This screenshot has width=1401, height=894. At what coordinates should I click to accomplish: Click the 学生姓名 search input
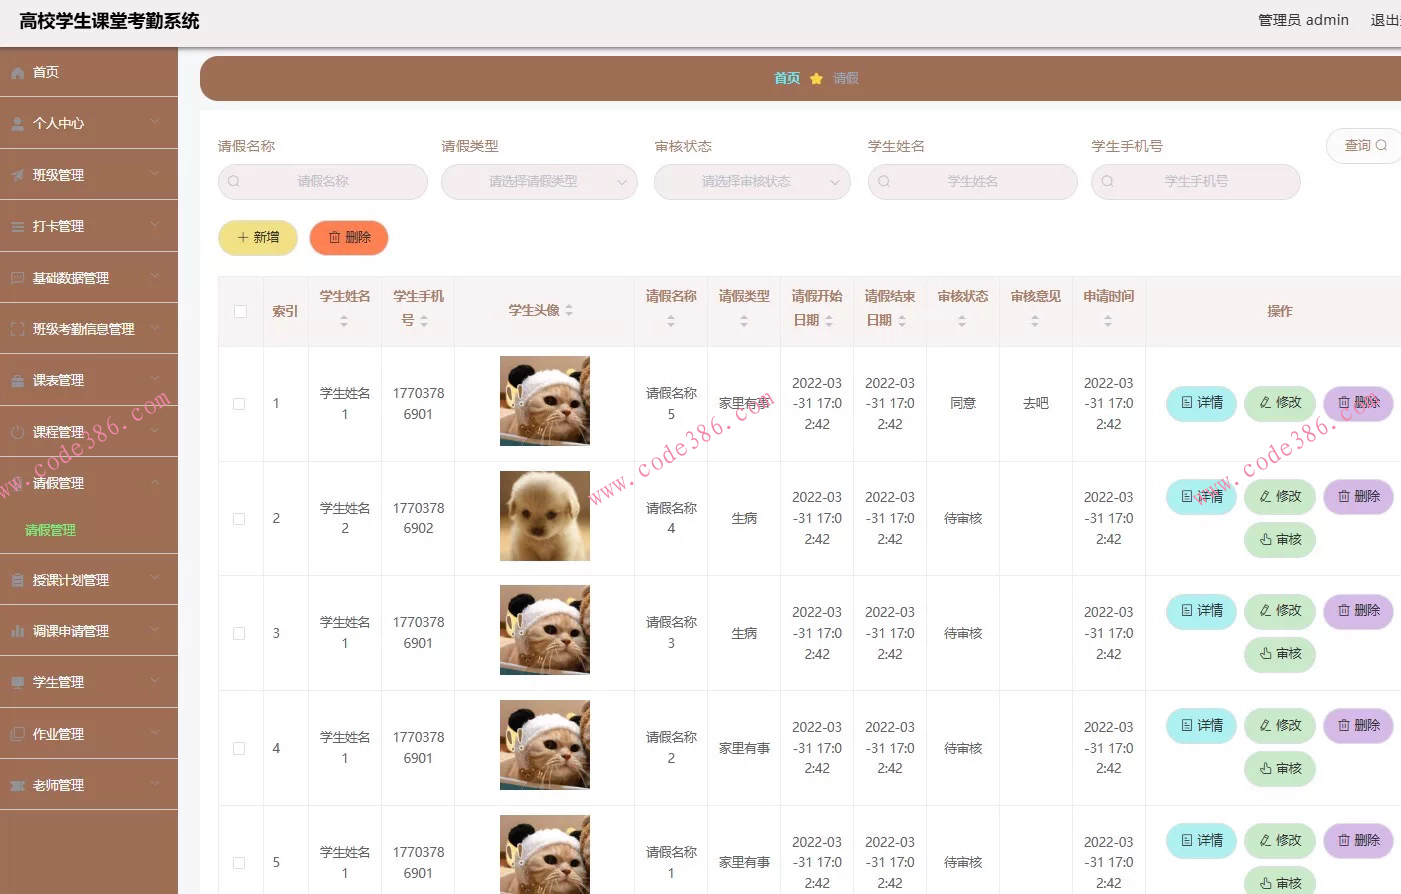tap(973, 182)
